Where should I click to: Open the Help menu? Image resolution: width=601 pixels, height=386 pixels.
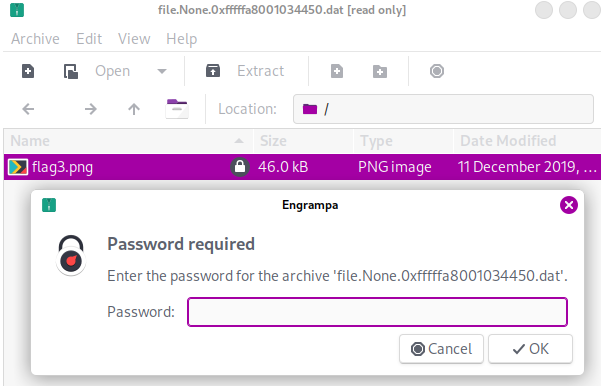point(182,39)
